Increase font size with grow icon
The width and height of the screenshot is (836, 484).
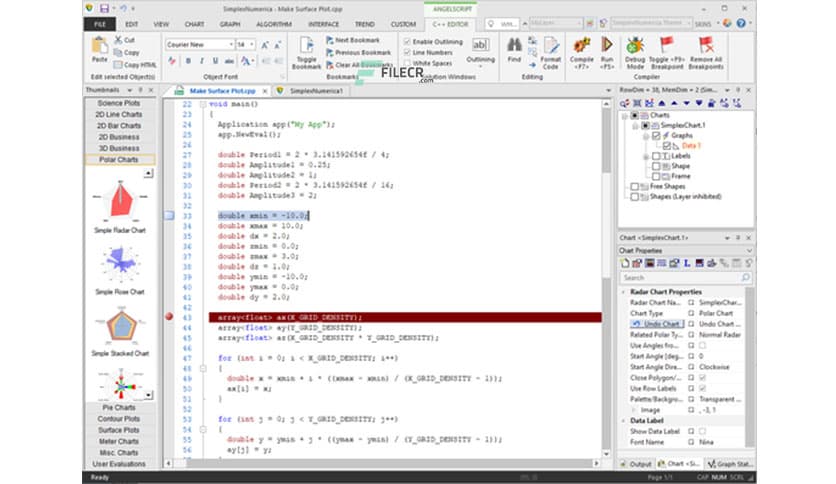264,45
